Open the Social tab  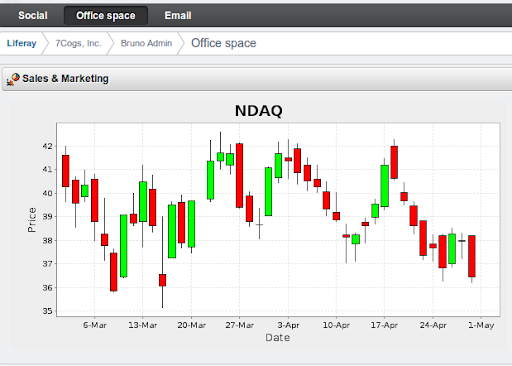point(33,15)
